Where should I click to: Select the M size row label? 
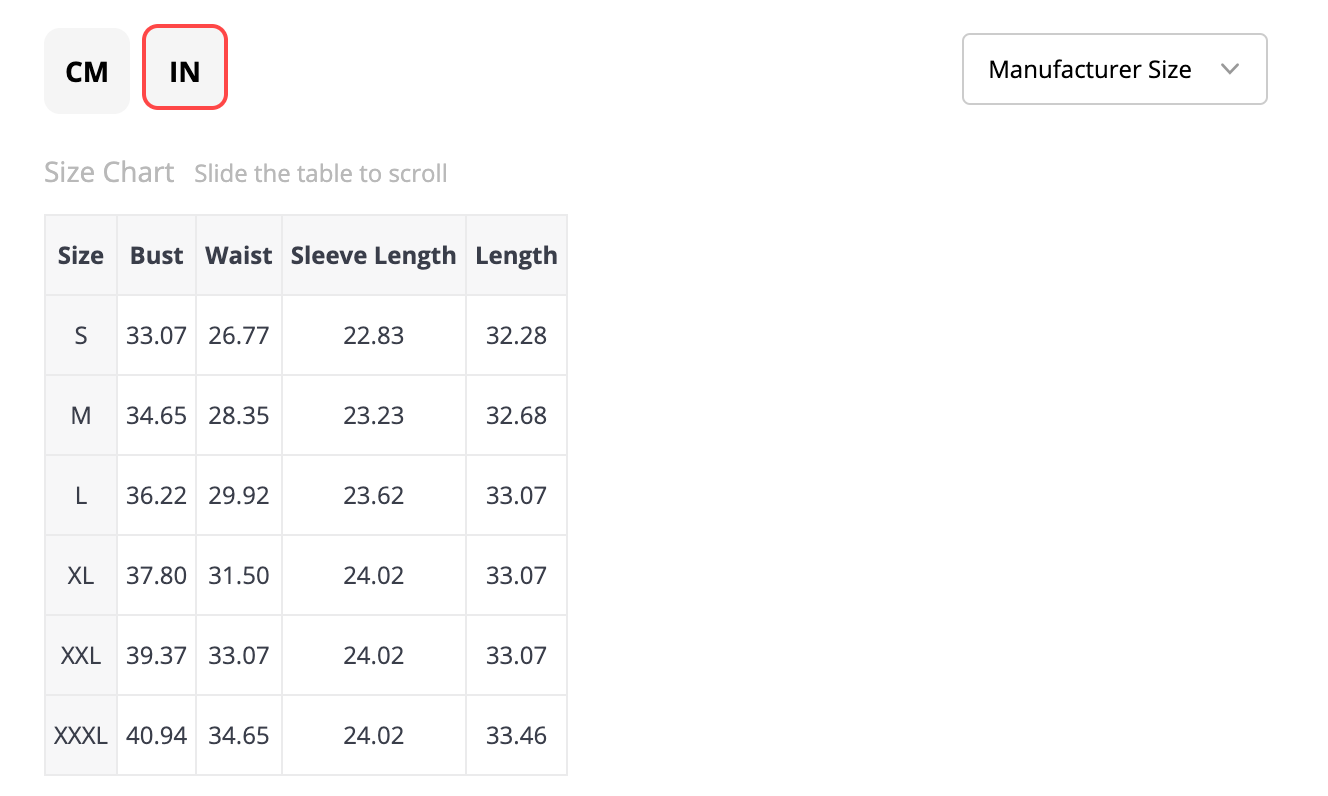pos(81,415)
